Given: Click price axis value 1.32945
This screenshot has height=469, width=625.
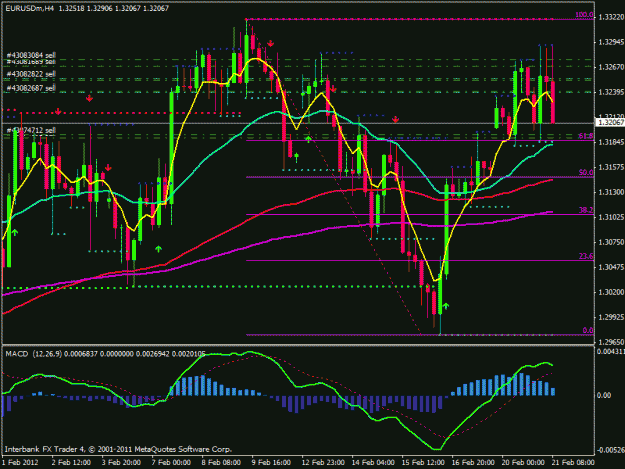Looking at the screenshot, I should (611, 42).
